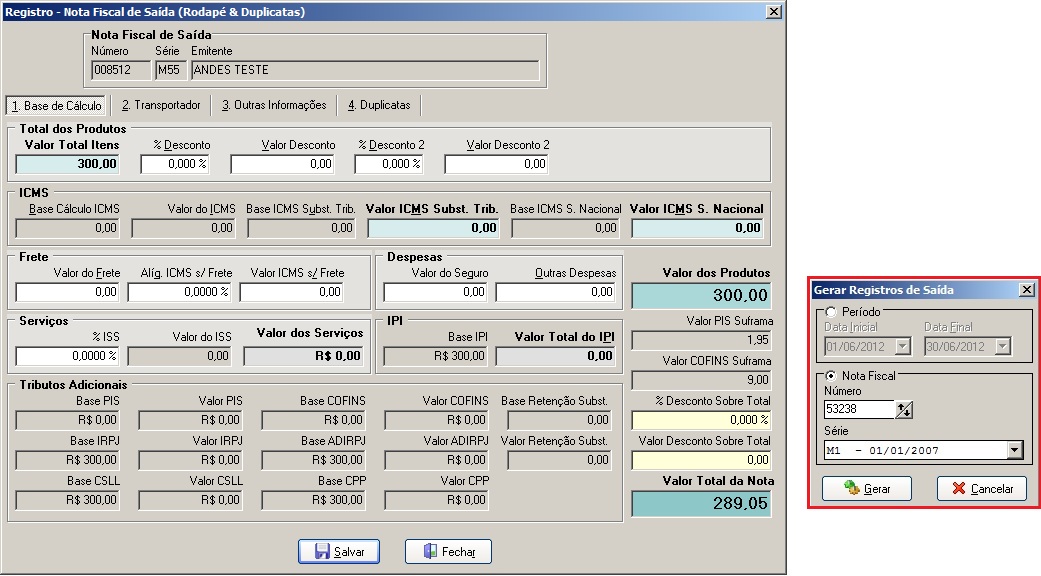Click the Valor dos Produtos 300,00 field

pos(701,296)
